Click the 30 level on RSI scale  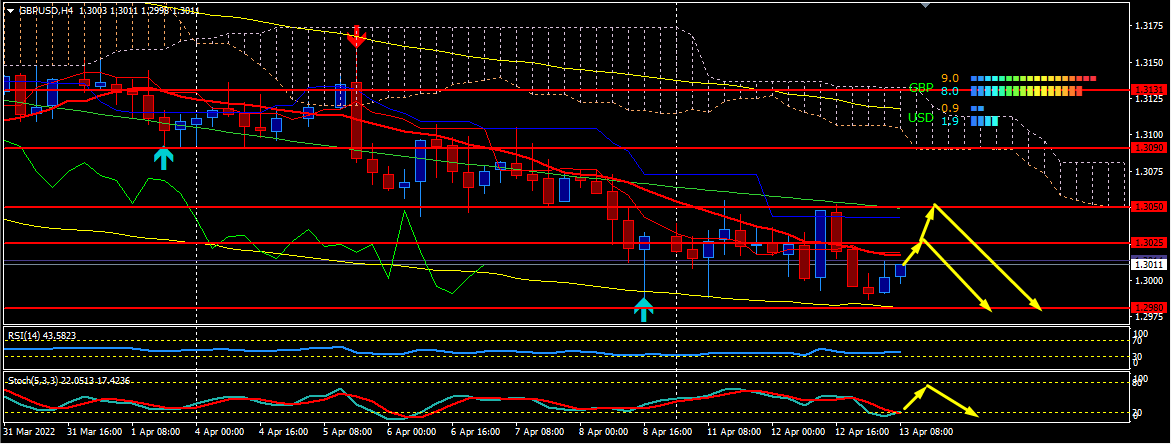1139,355
